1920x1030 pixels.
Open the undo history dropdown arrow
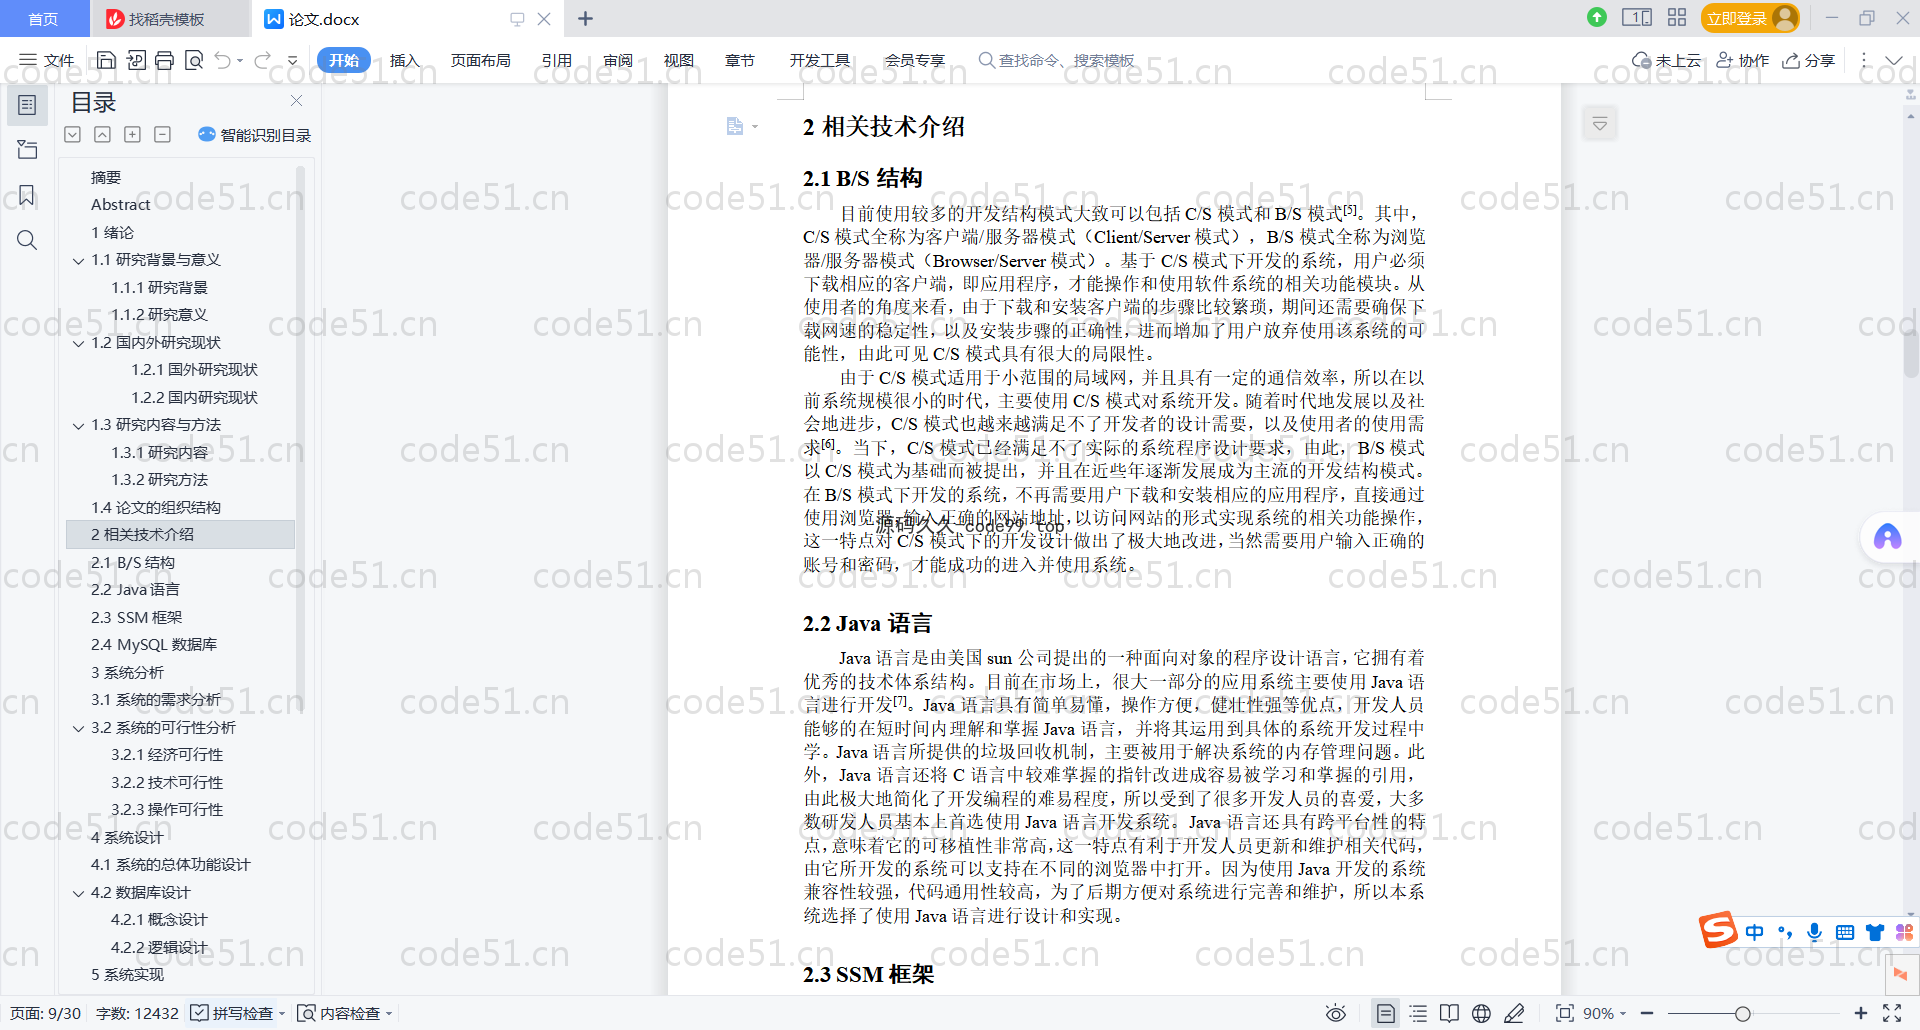(240, 61)
